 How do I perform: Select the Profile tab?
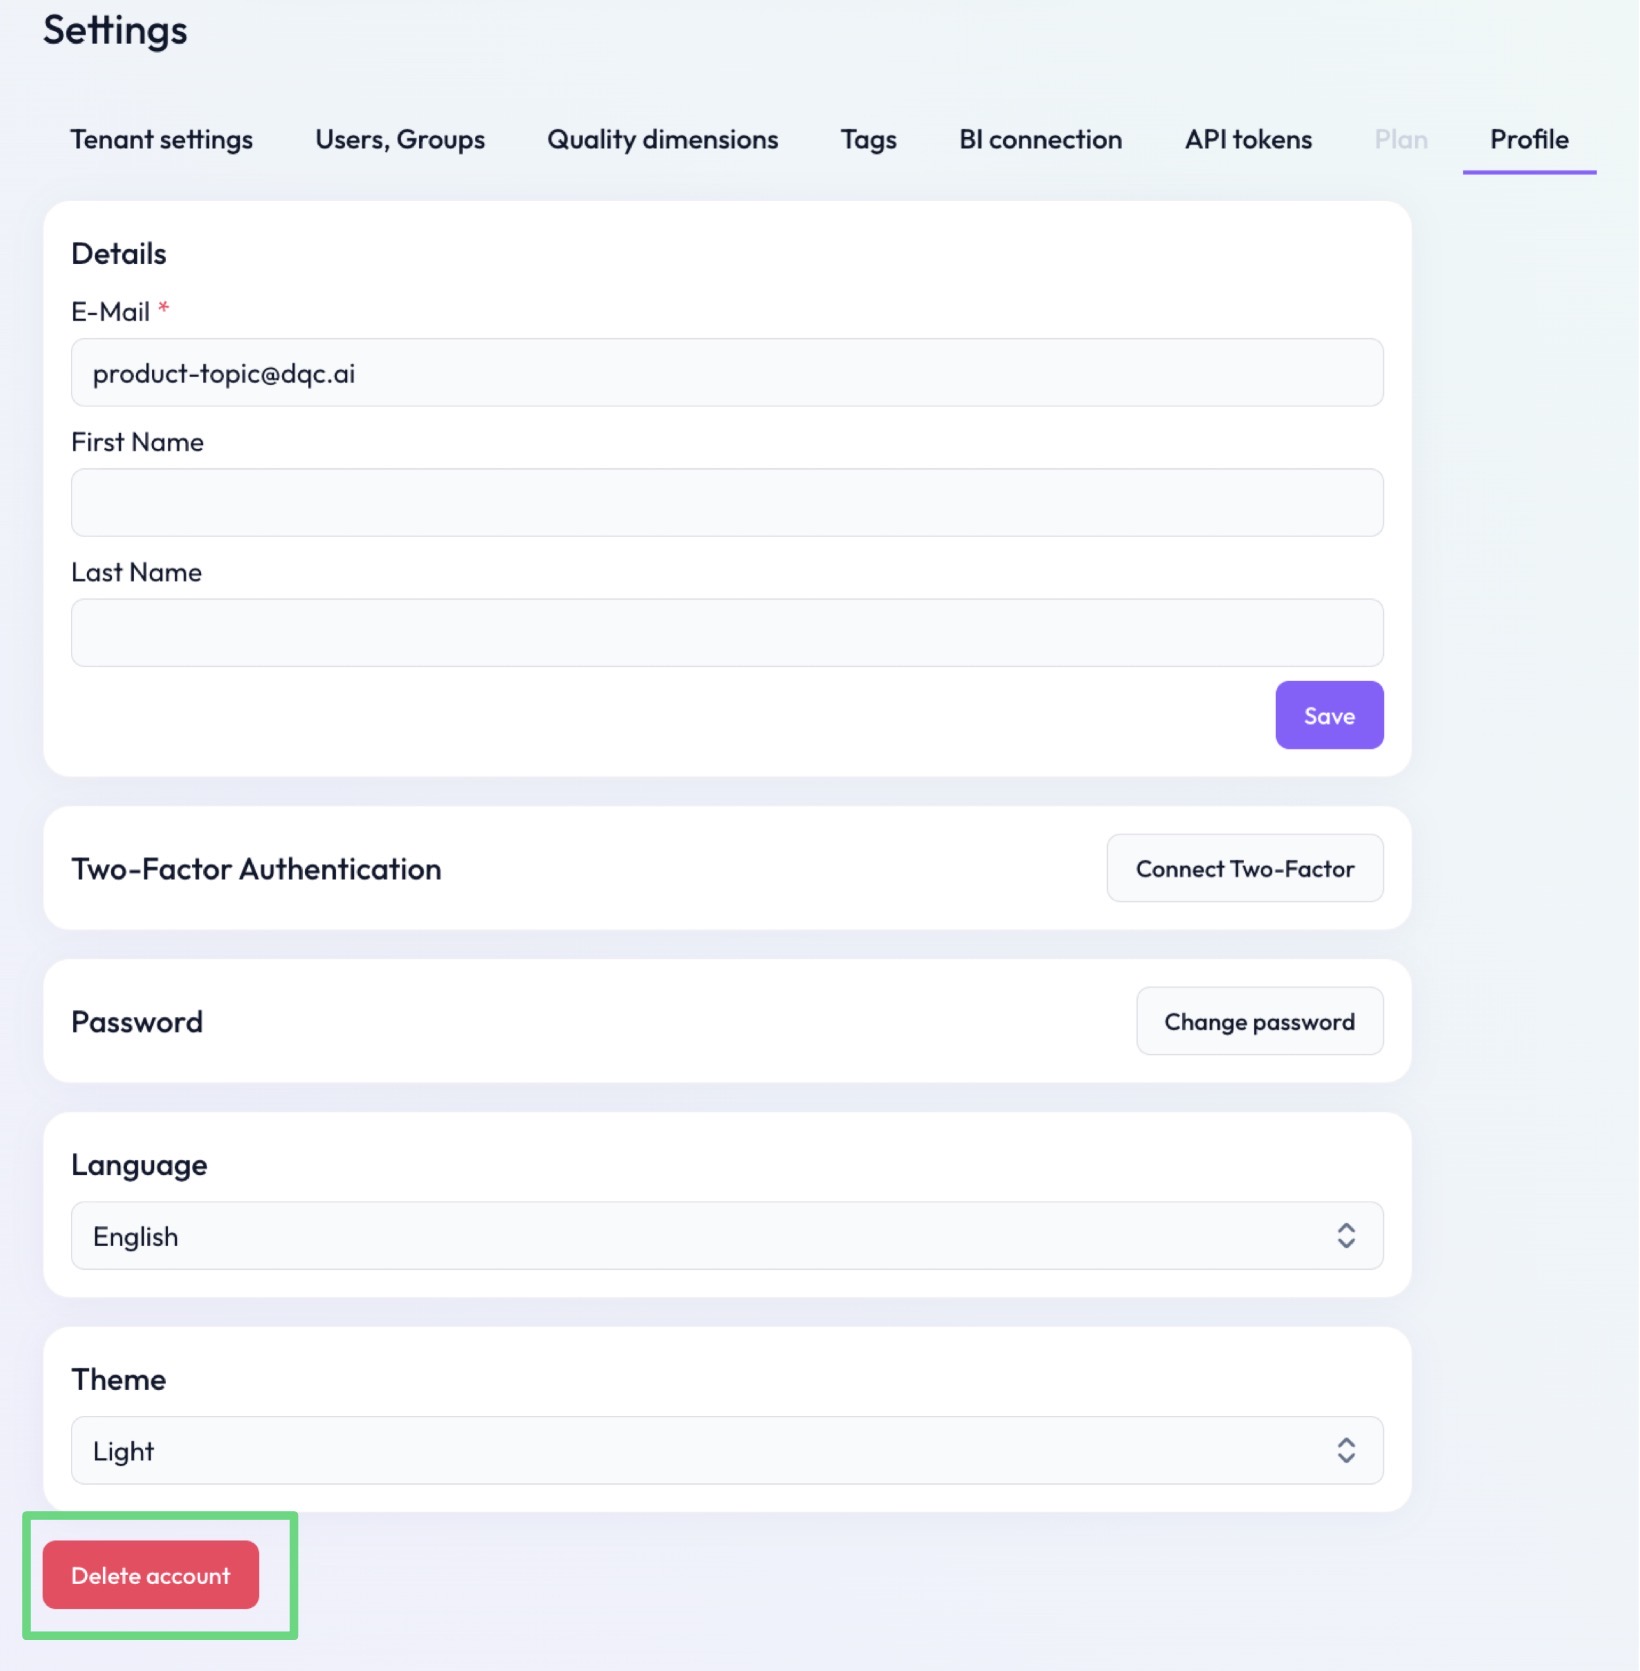(x=1529, y=139)
